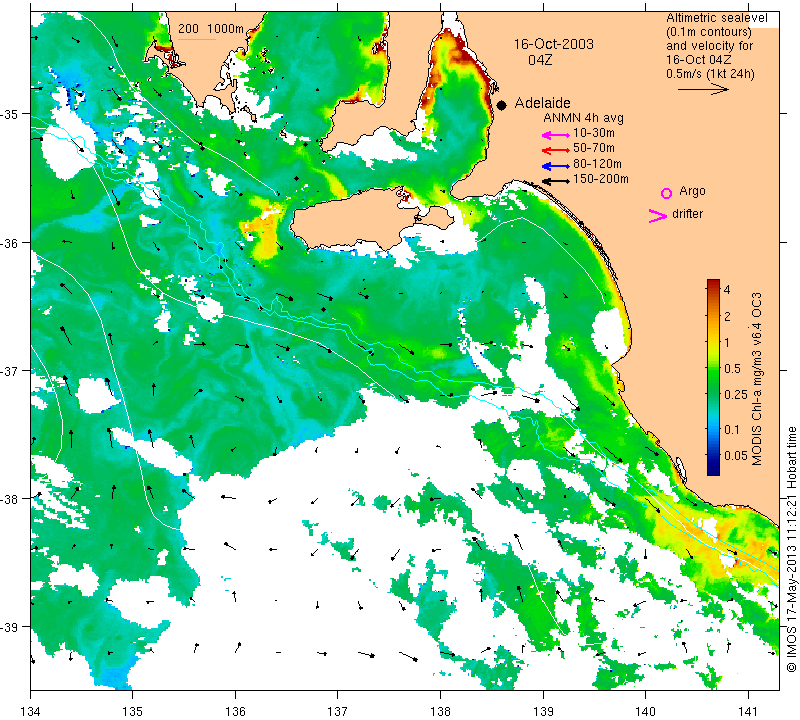The width and height of the screenshot is (800, 720).
Task: Click longitude axis label 140
Action: pos(645,711)
